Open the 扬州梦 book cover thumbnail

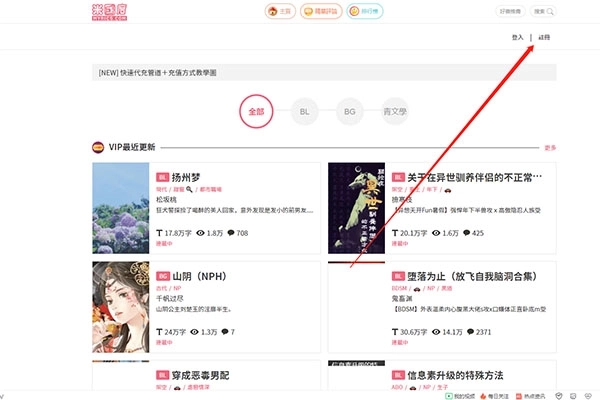(120, 208)
